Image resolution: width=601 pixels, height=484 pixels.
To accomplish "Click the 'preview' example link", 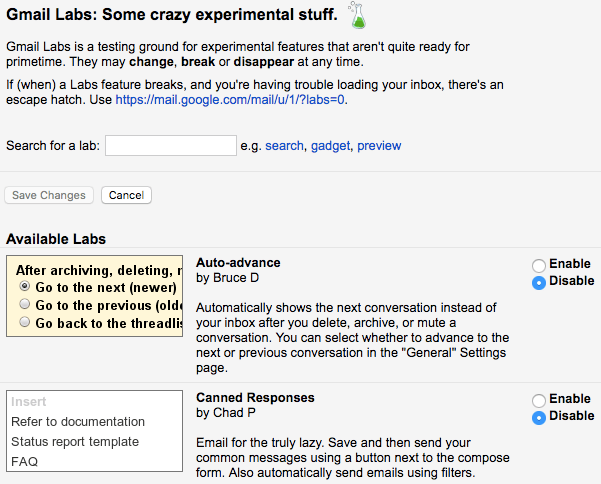I will (379, 146).
